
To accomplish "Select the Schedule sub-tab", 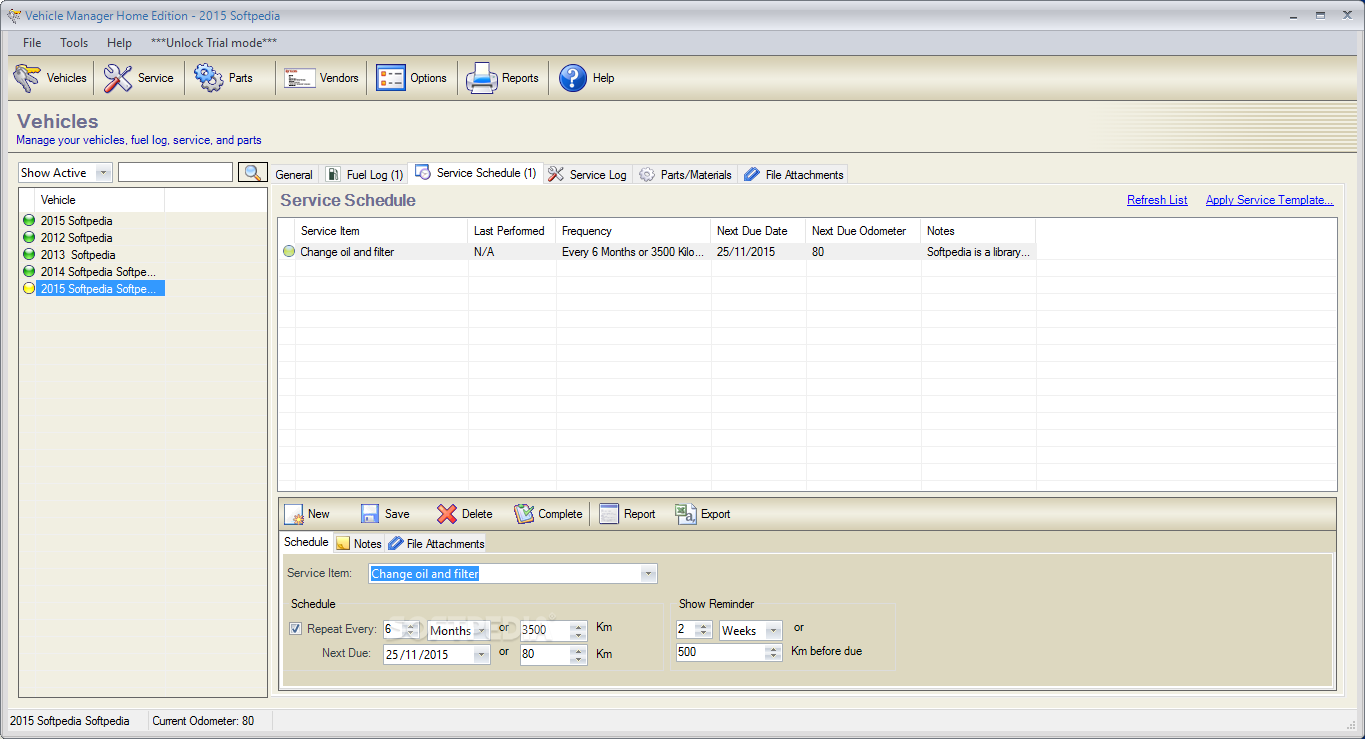I will pos(306,542).
